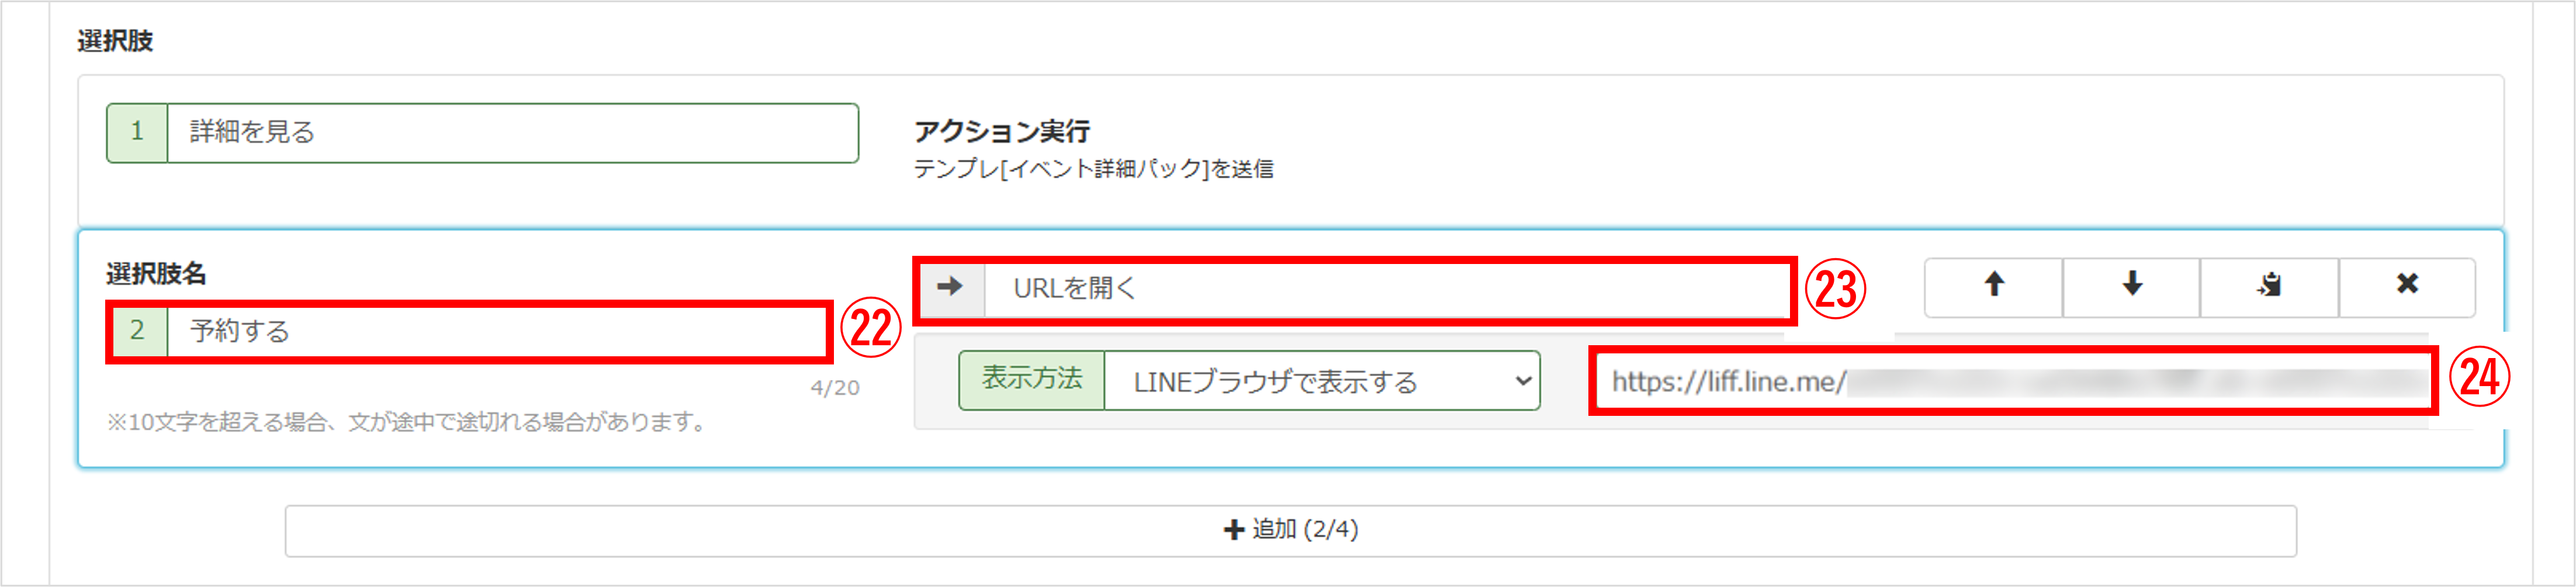Click the https://liff.line.me/ URL field
The image size is (2576, 587).
click(x=2012, y=381)
